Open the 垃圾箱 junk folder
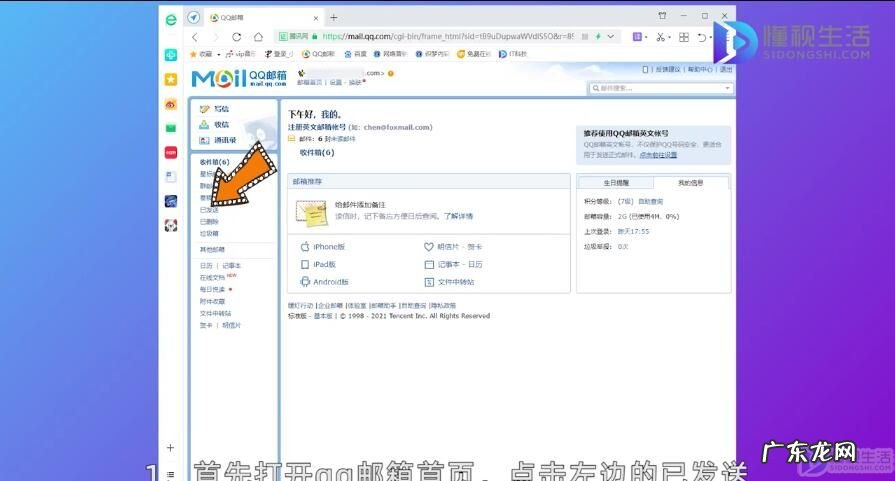 (x=209, y=234)
